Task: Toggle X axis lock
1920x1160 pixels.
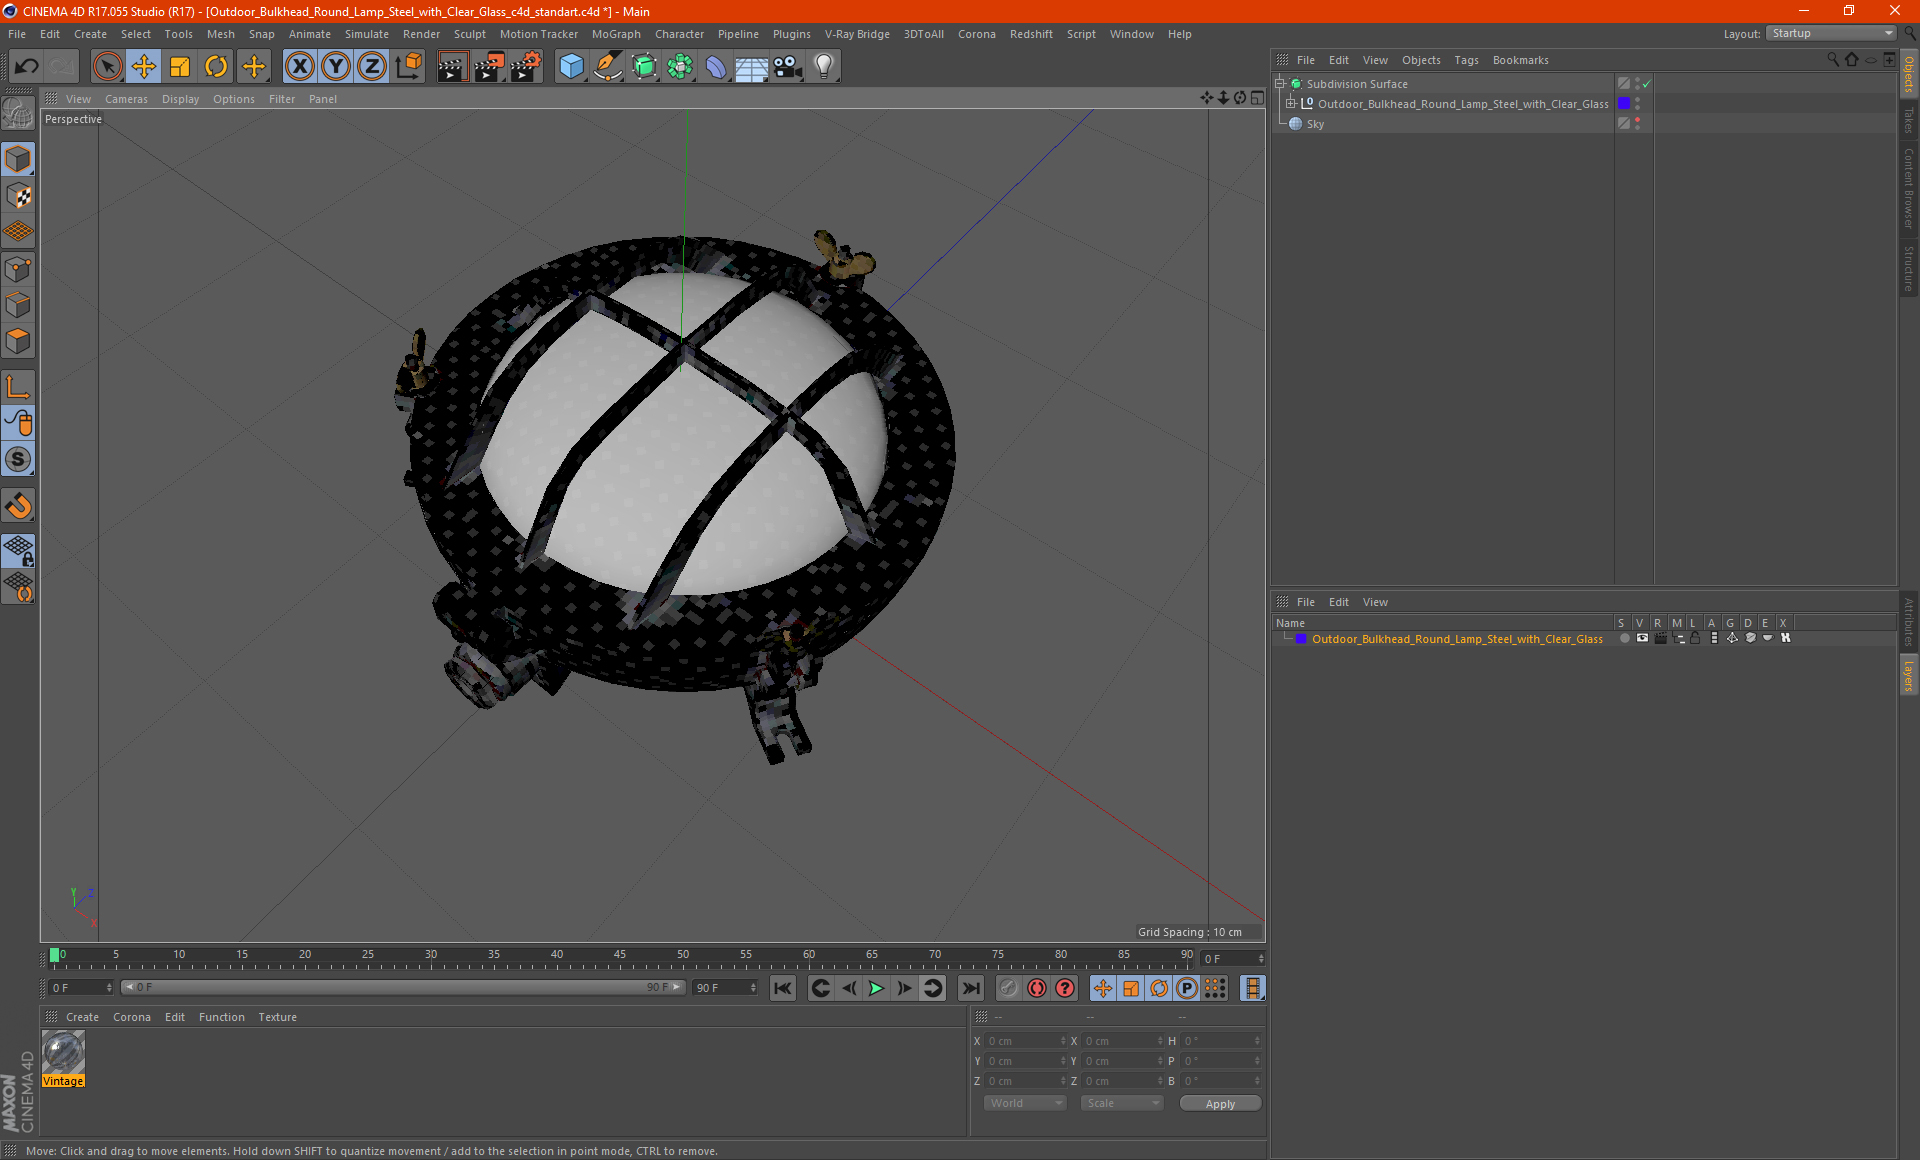Action: click(299, 67)
